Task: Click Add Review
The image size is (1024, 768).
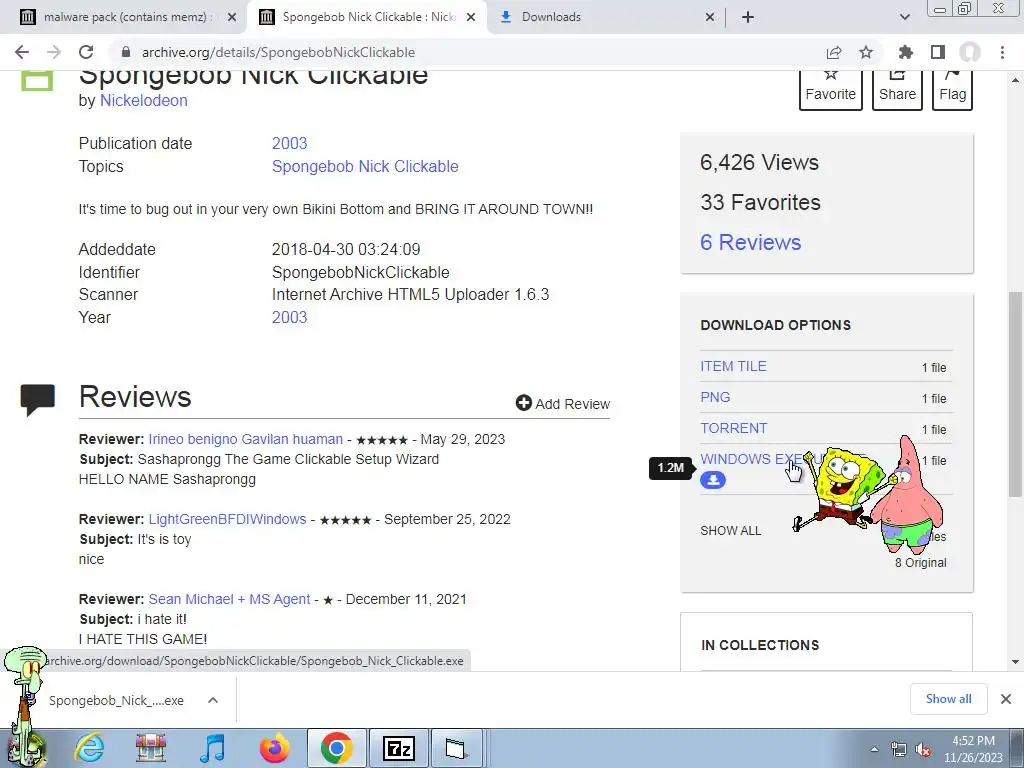Action: pyautogui.click(x=563, y=404)
